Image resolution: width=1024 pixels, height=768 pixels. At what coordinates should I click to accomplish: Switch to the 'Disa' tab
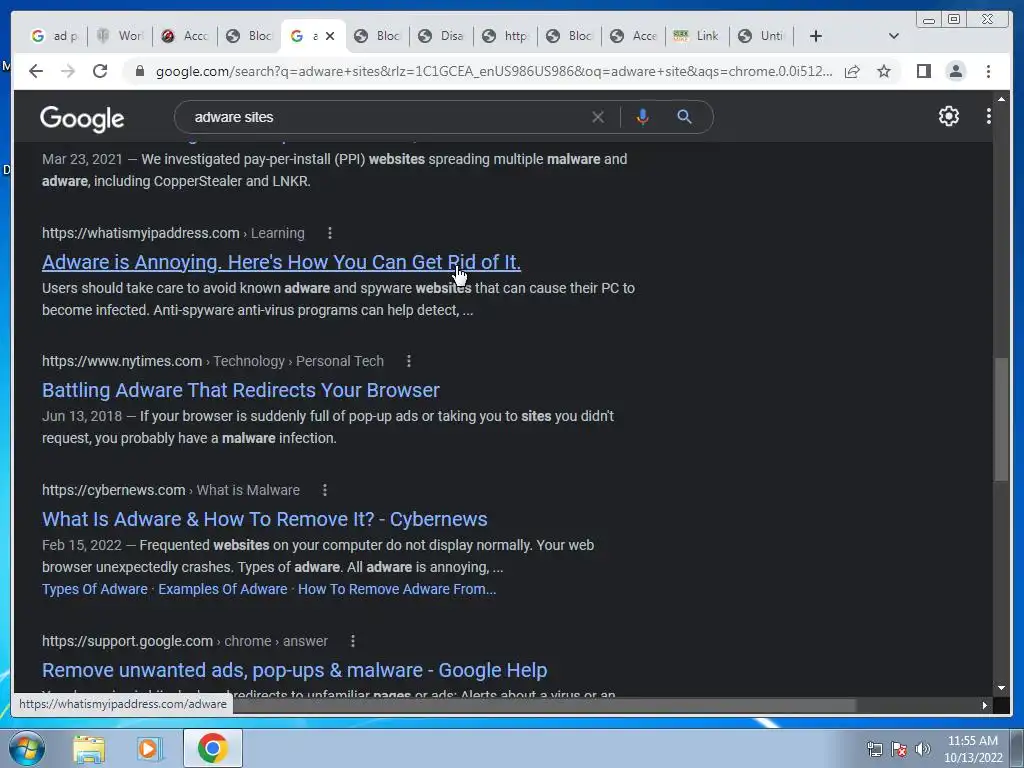coord(441,36)
